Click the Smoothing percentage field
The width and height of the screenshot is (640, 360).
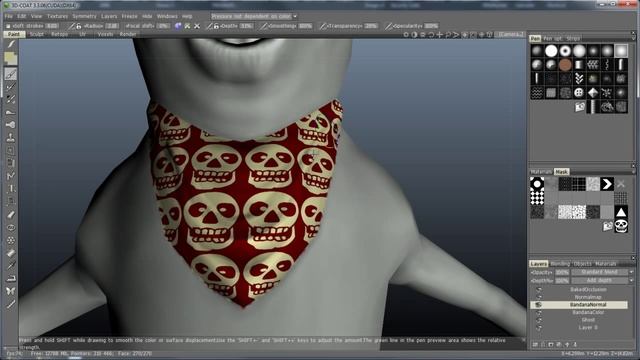[306, 26]
